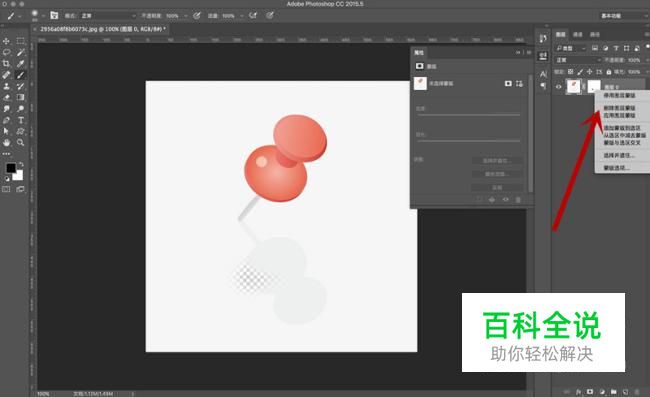Open layer filter type dropdown
Image resolution: width=650 pixels, height=397 pixels.
571,48
